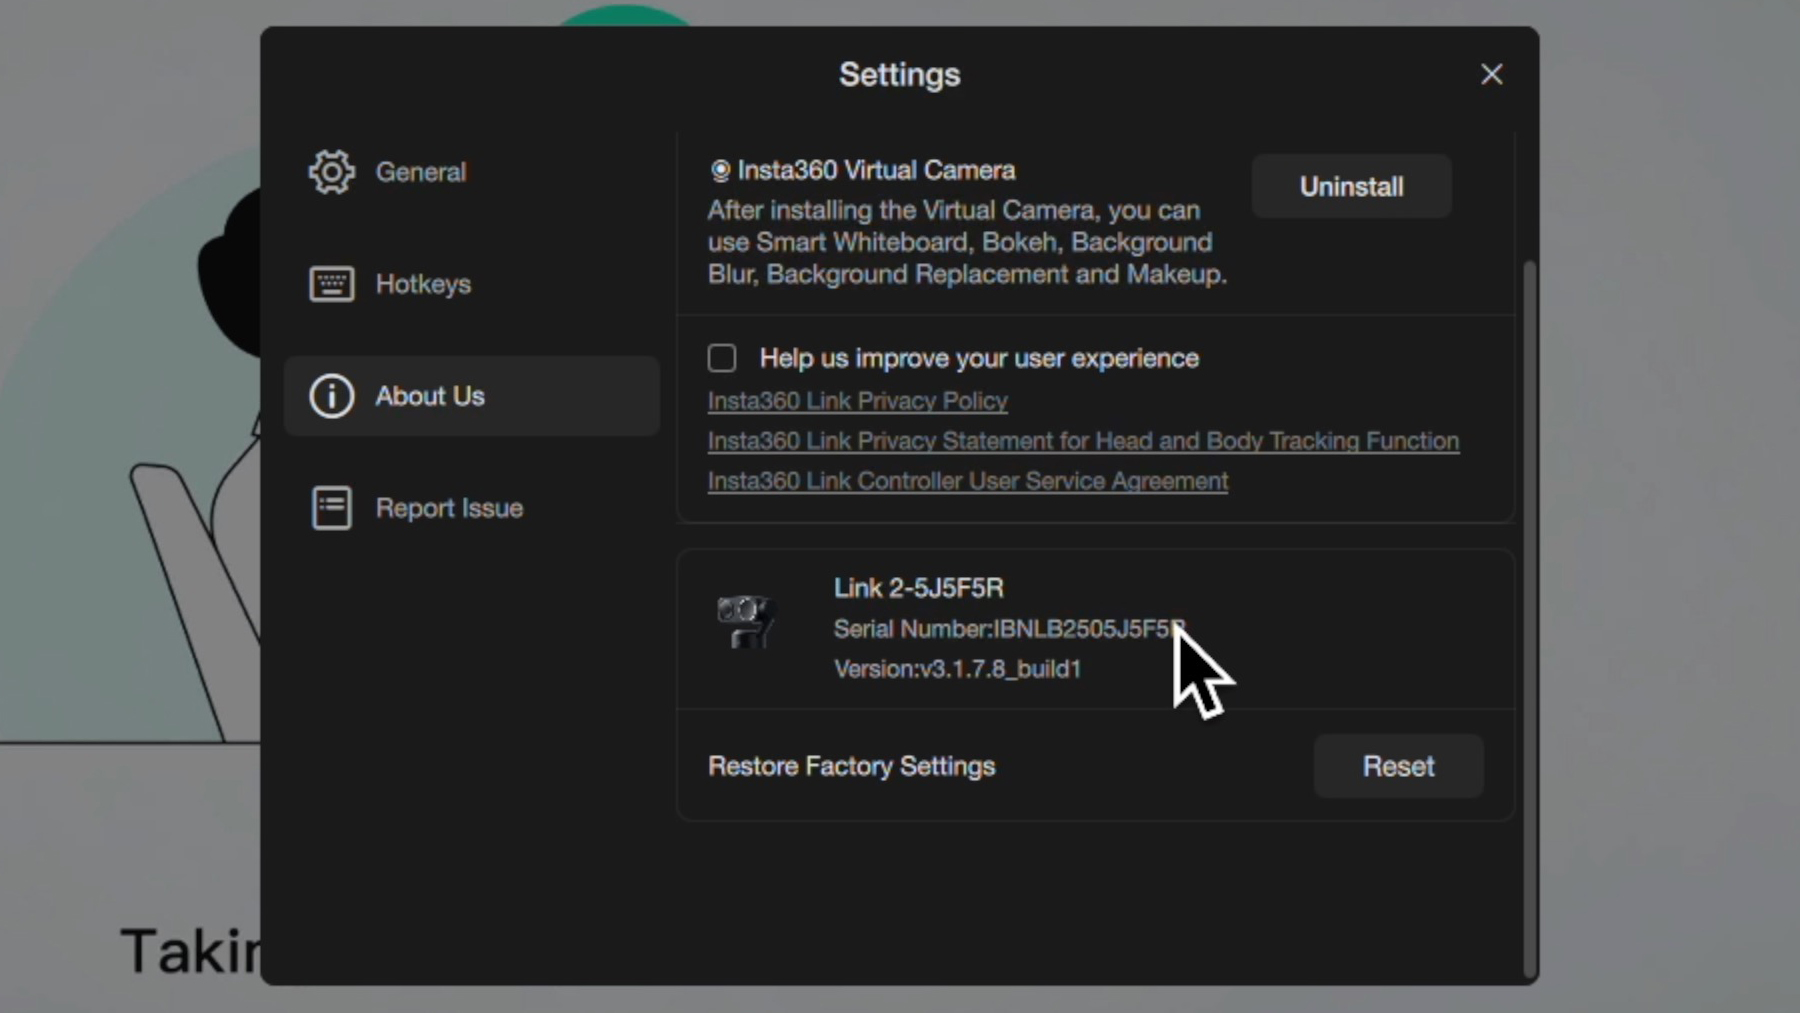Click the Serial Number text
The image size is (1800, 1013).
coord(1010,629)
